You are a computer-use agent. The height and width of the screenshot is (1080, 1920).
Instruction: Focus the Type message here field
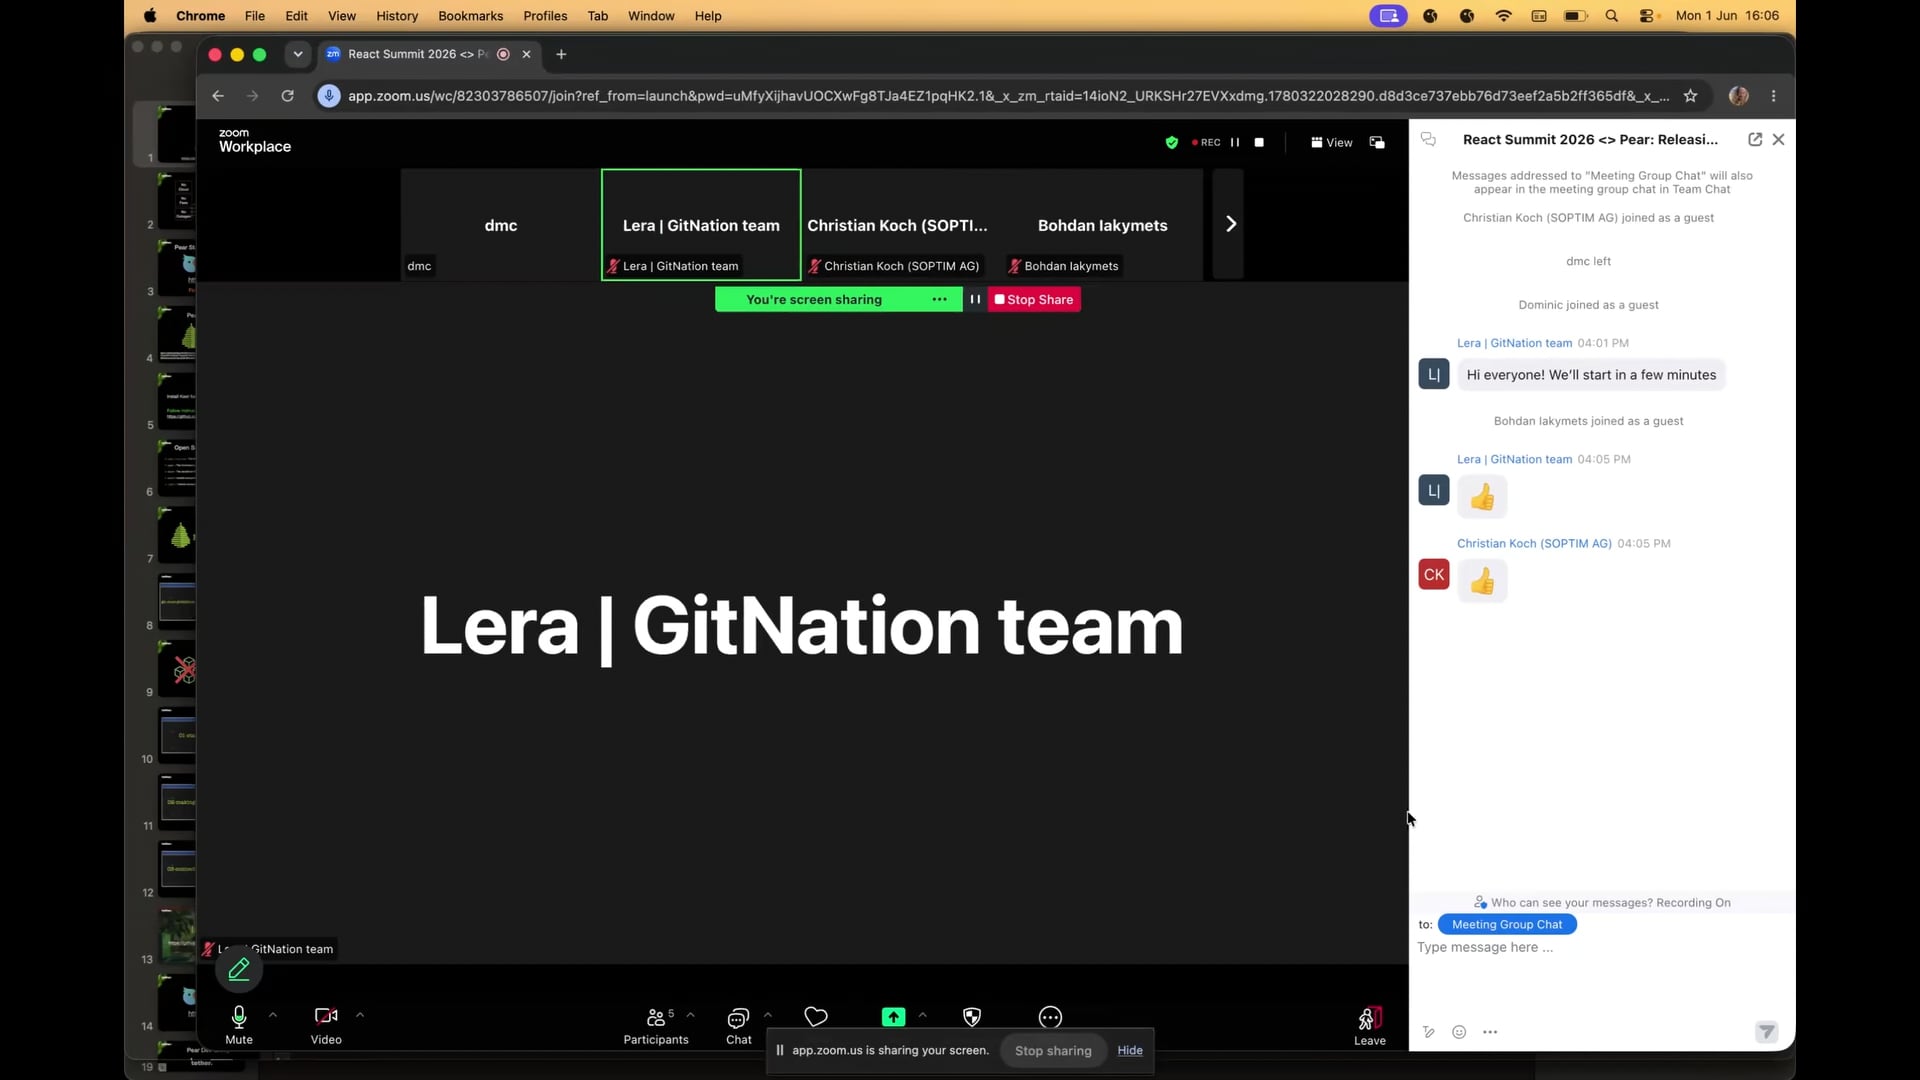point(1600,947)
